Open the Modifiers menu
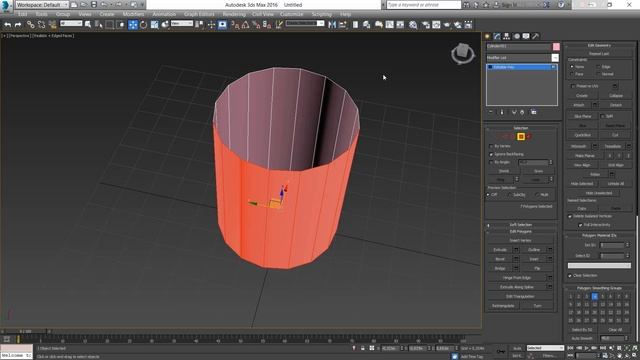 133,14
